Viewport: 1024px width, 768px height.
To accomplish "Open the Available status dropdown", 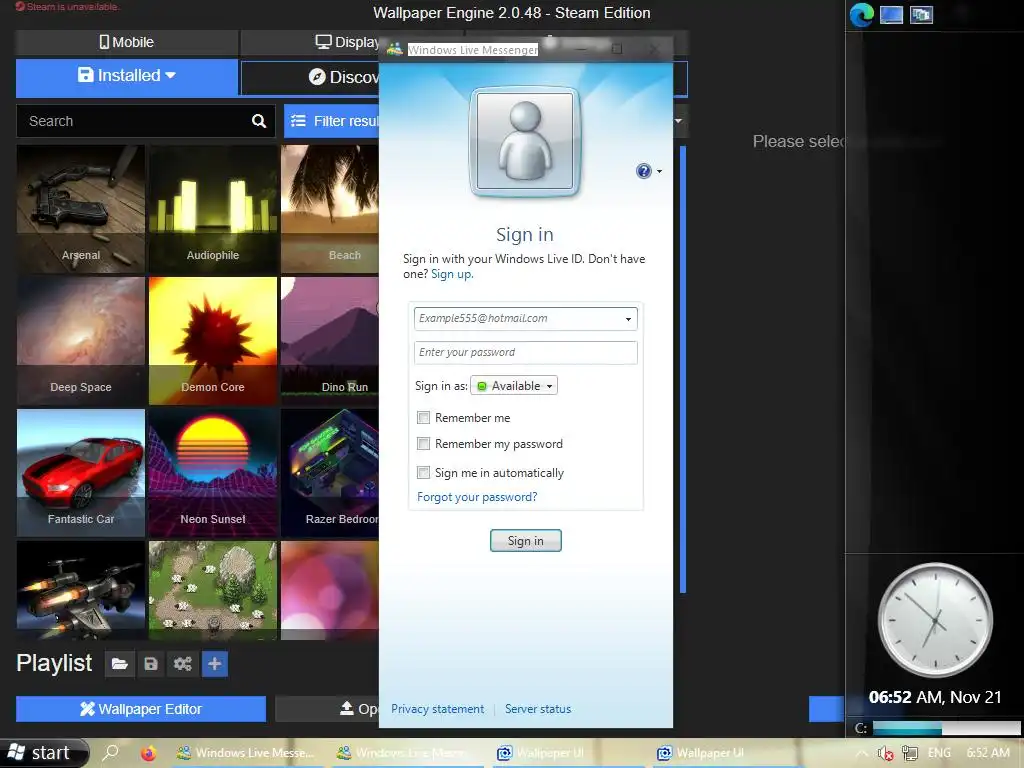I will [x=514, y=386].
